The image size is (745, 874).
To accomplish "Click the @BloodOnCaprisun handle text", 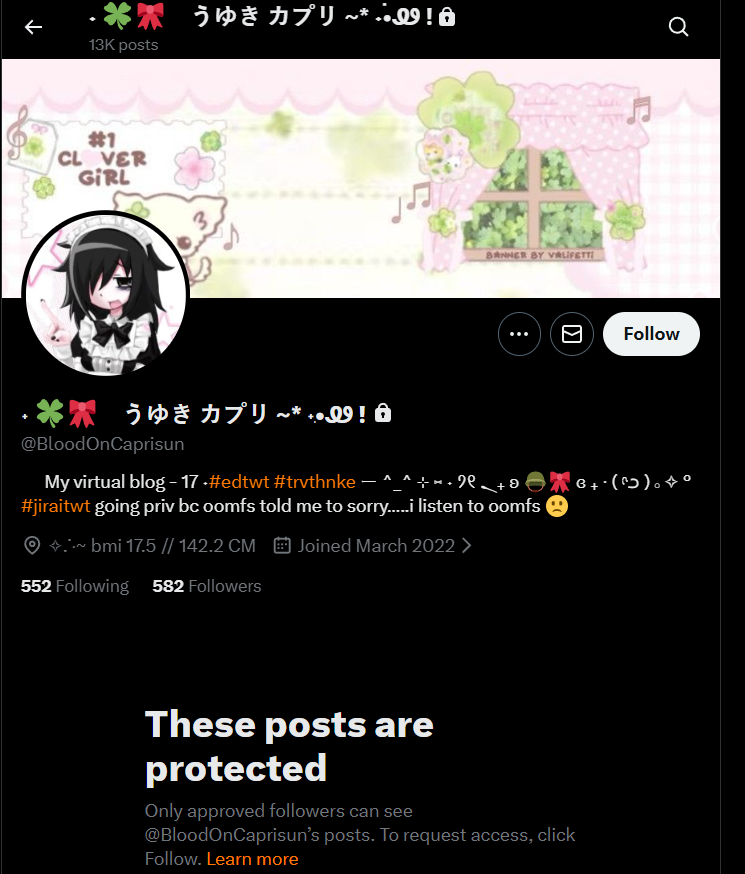I will (x=103, y=444).
